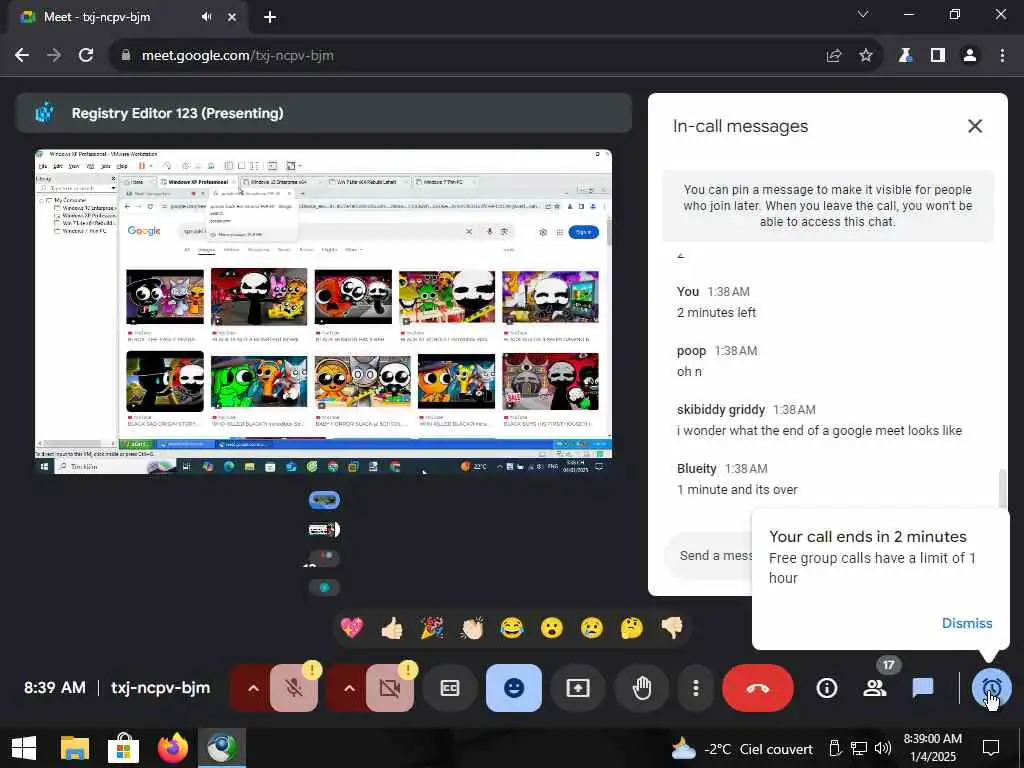Click the weather widget Ciel couvert
The height and width of the screenshot is (768, 1024).
click(x=742, y=749)
